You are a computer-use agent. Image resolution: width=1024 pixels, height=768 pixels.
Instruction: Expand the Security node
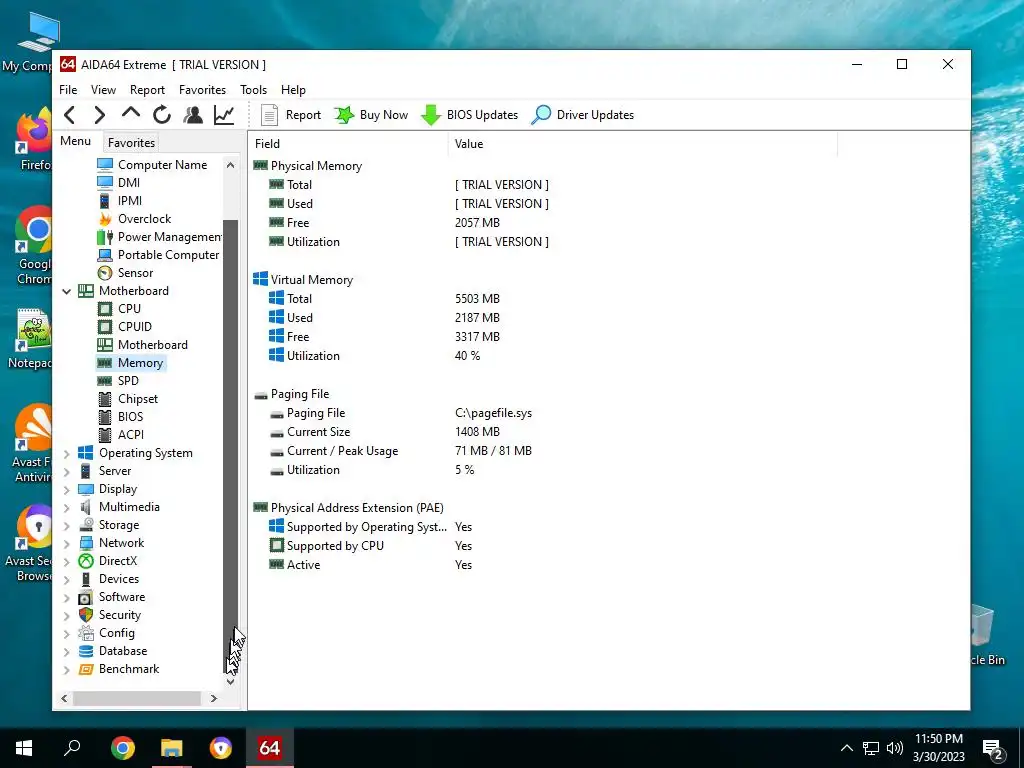point(67,615)
